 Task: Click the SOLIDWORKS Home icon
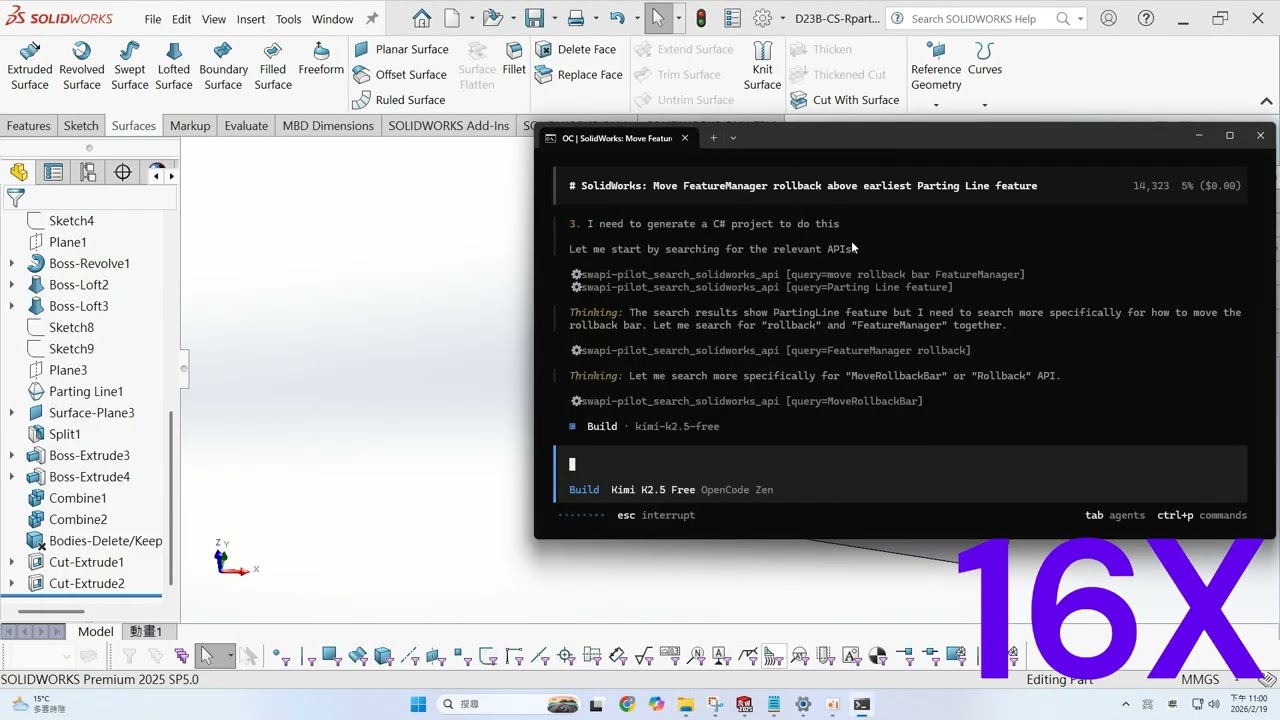pos(422,18)
